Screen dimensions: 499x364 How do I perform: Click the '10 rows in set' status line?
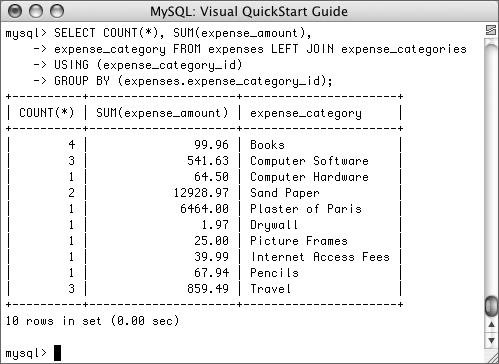click(x=92, y=321)
